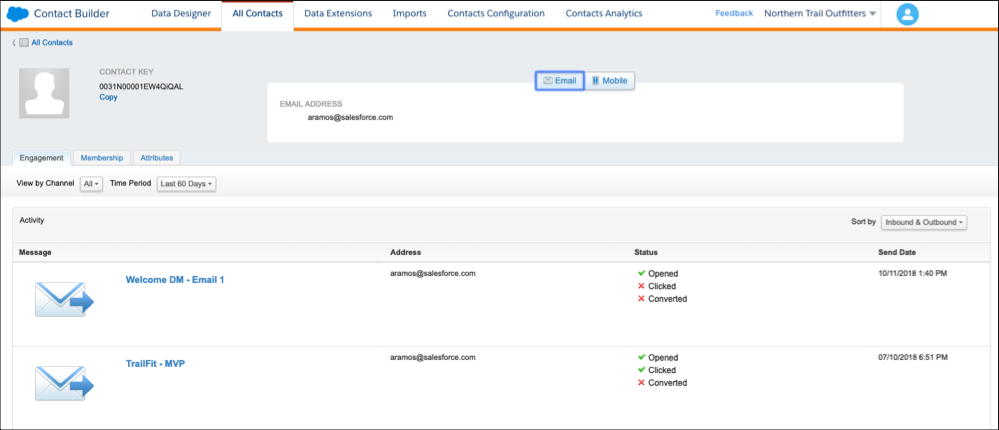Click the contact's placeholder photo
The width and height of the screenshot is (999, 430).
tap(44, 93)
